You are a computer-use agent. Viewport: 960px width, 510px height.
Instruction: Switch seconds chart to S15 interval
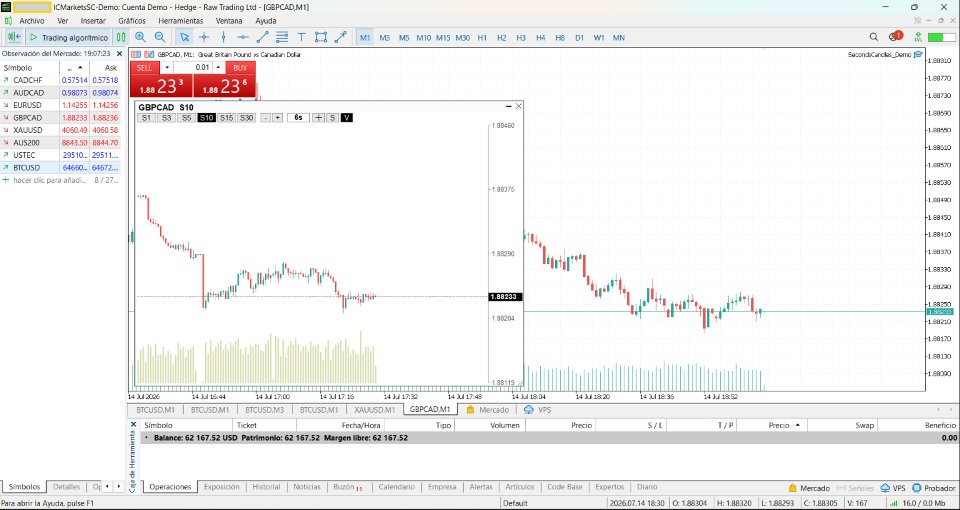click(x=227, y=118)
